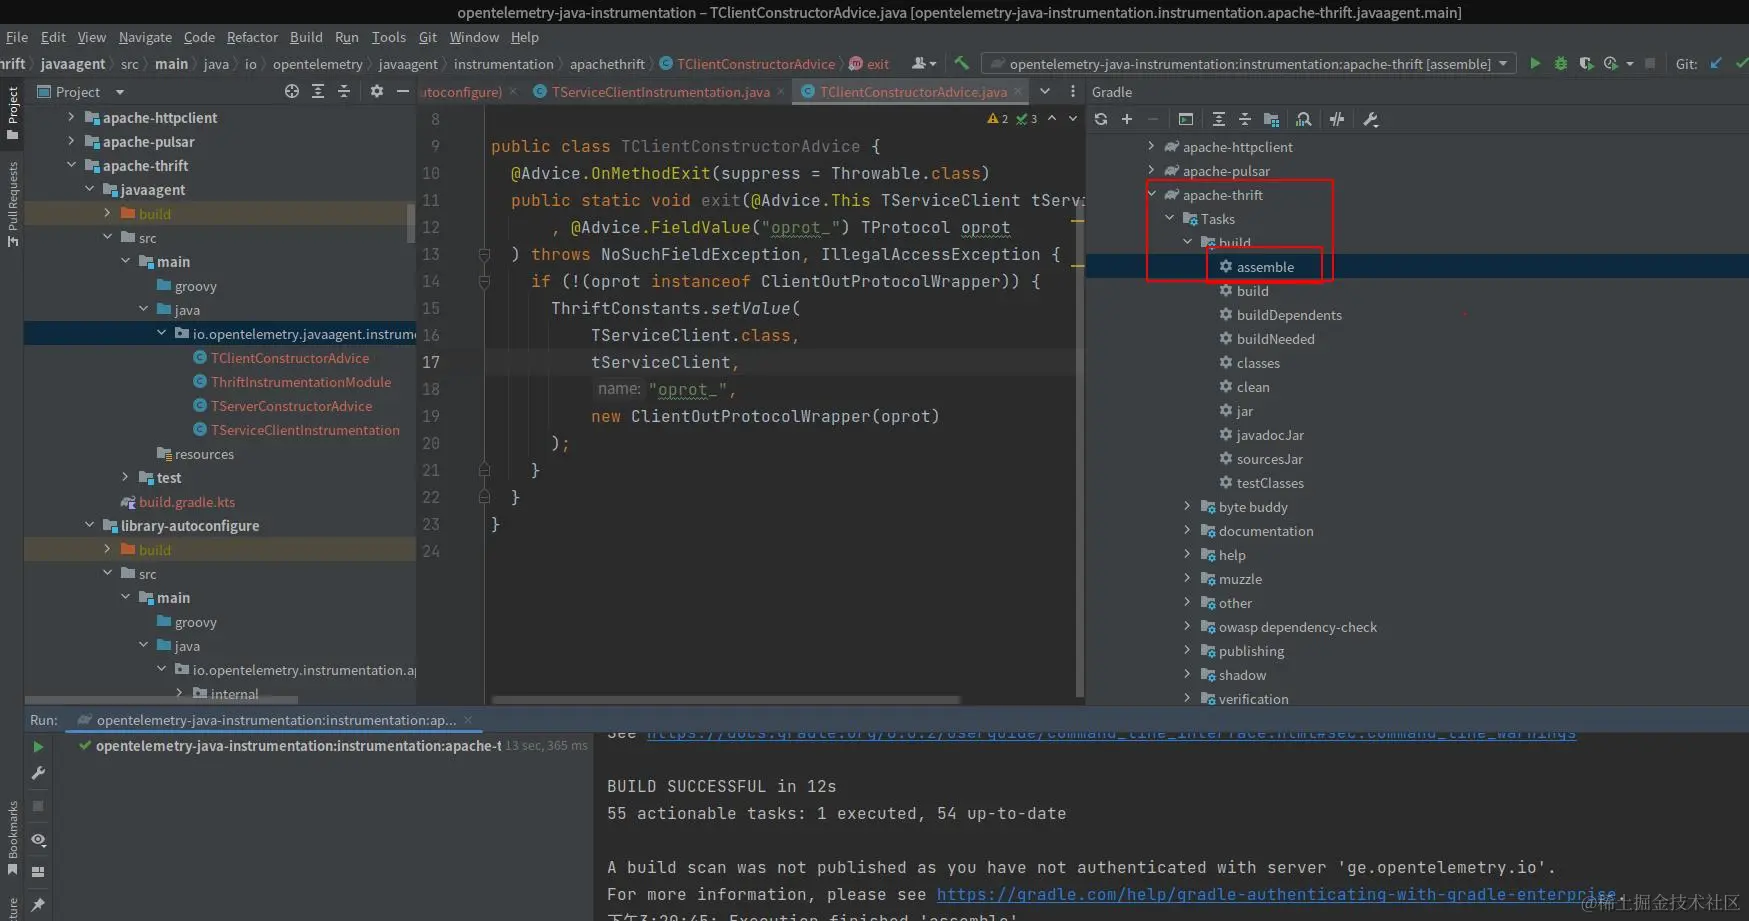The width and height of the screenshot is (1749, 921).
Task: Open Project panel options gear
Action: (377, 91)
